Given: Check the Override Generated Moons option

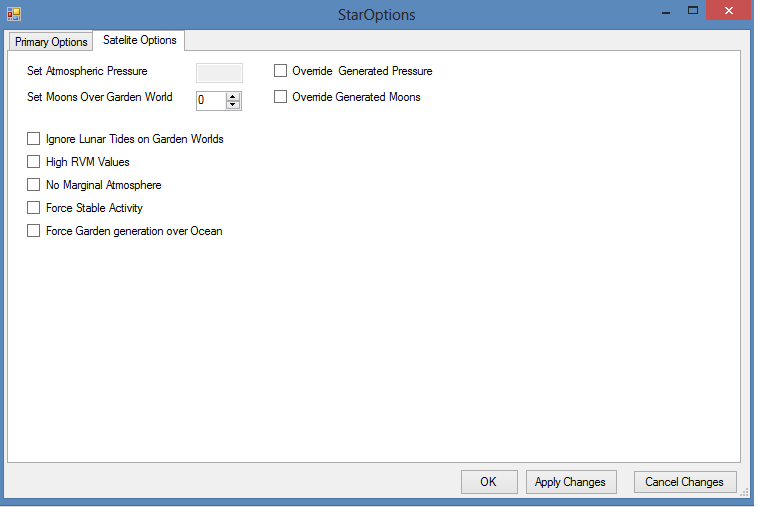Looking at the screenshot, I should tap(281, 97).
